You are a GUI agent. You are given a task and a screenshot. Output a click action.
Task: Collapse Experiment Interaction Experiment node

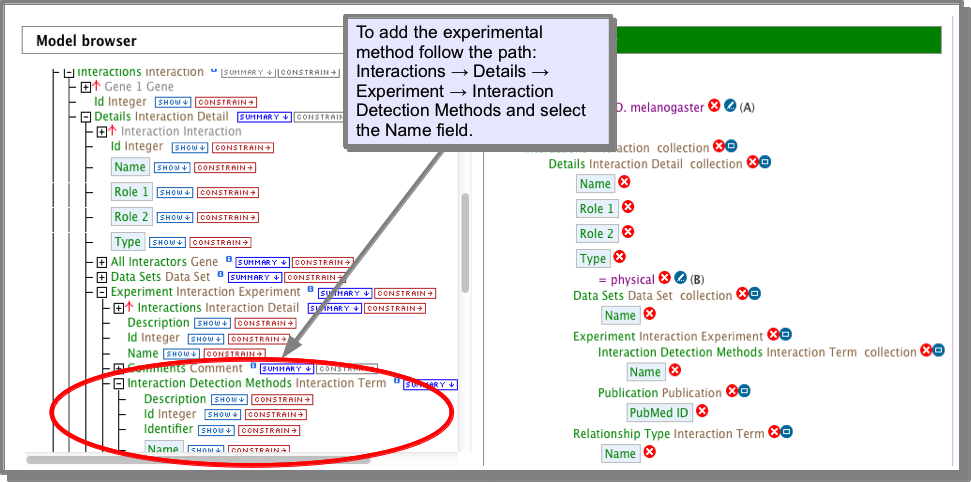click(x=102, y=292)
